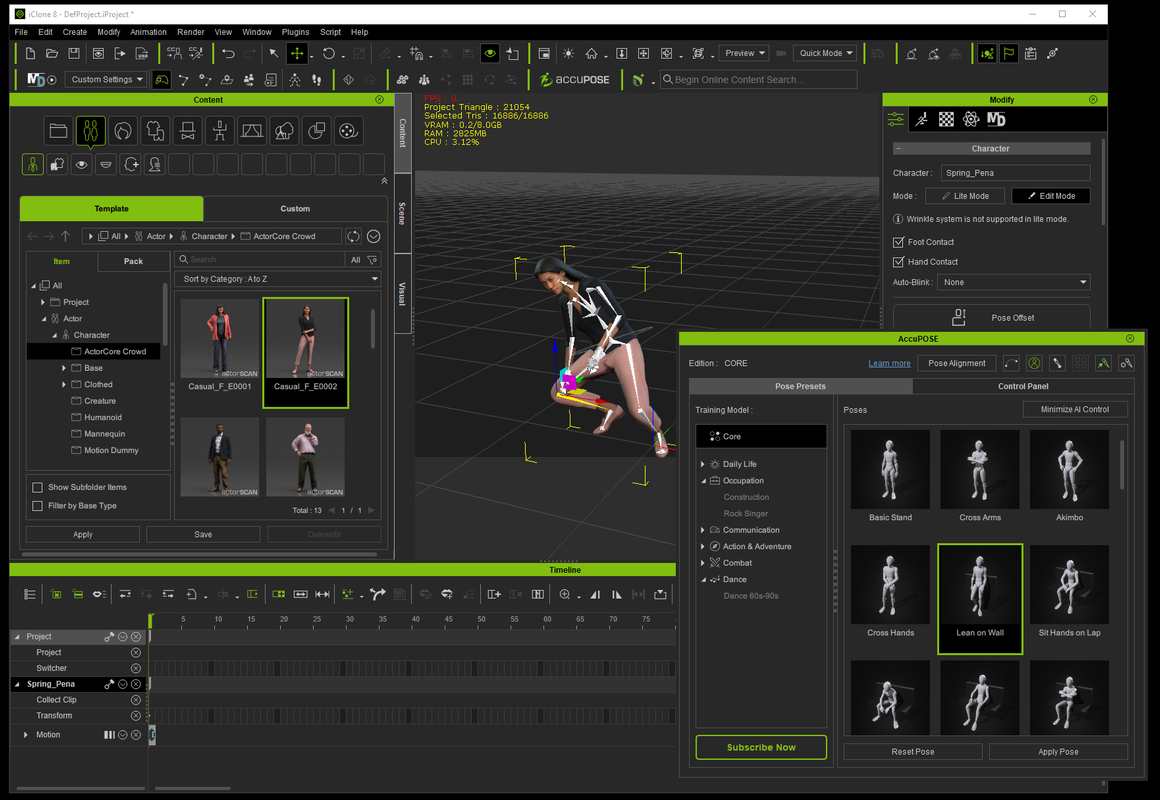Click the Apply Pose button
The image size is (1160, 800).
(x=1058, y=752)
